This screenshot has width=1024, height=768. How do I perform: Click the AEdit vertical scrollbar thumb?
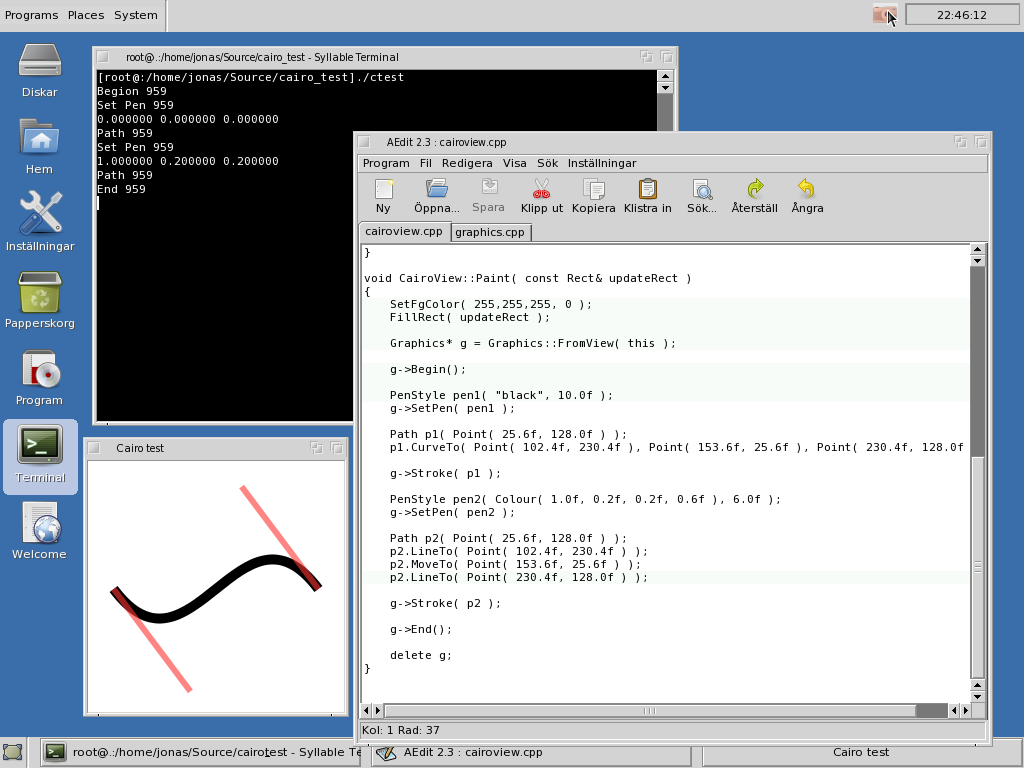click(x=978, y=568)
